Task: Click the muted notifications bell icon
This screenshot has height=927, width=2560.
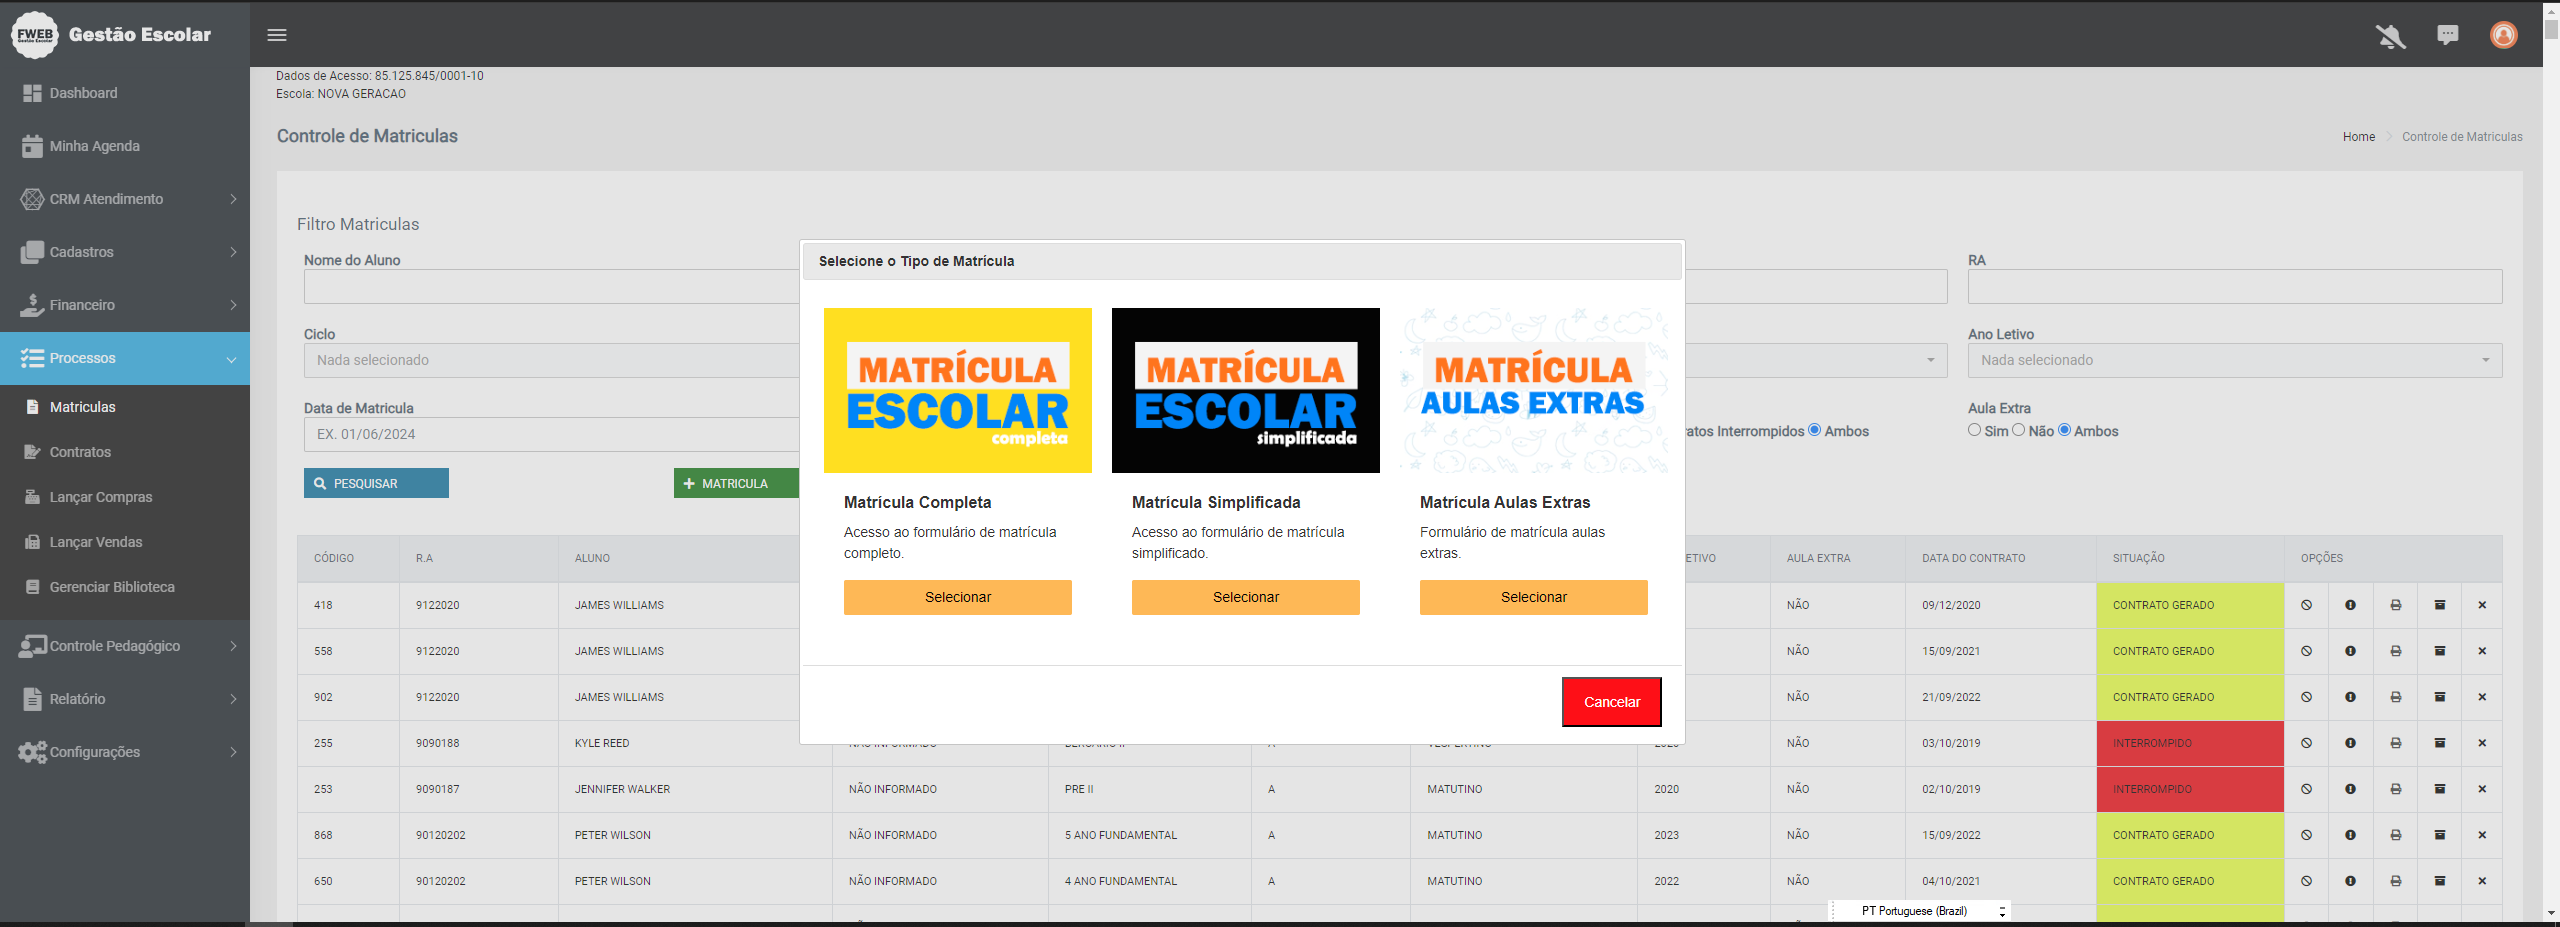Action: [x=2390, y=36]
